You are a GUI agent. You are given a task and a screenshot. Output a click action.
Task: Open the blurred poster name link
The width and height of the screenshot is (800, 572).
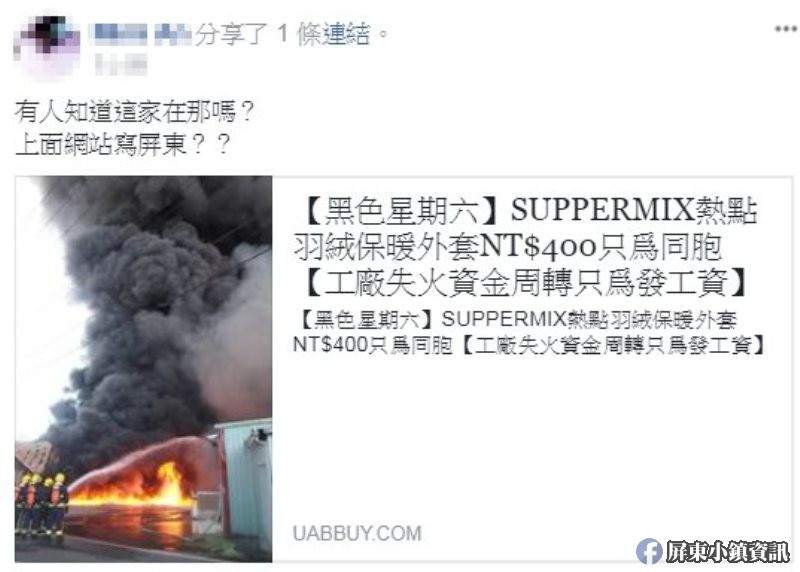[143, 34]
